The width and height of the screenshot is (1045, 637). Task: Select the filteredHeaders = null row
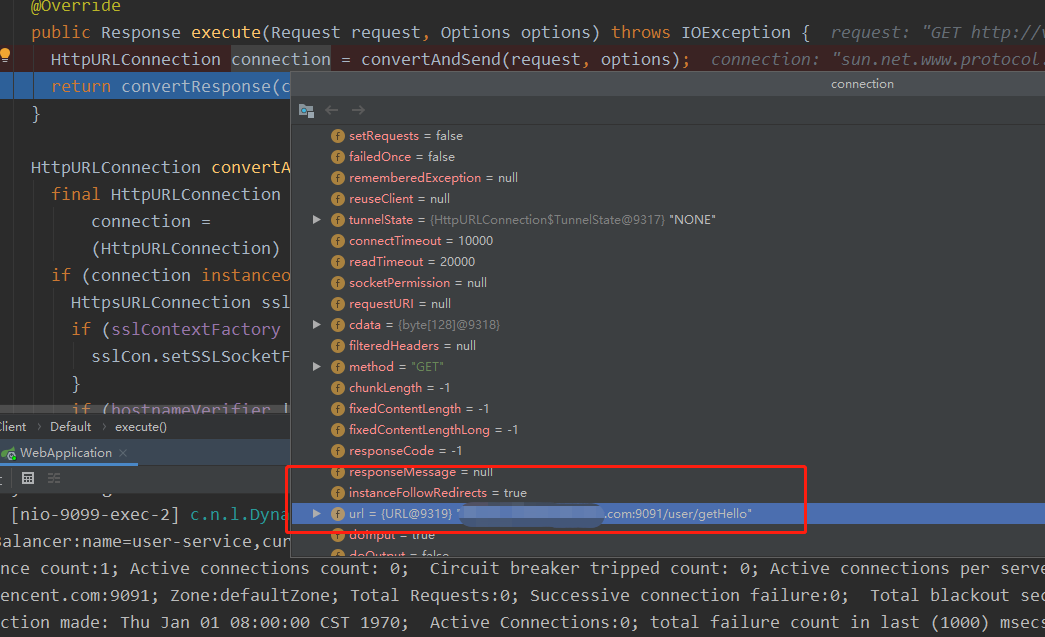667,346
